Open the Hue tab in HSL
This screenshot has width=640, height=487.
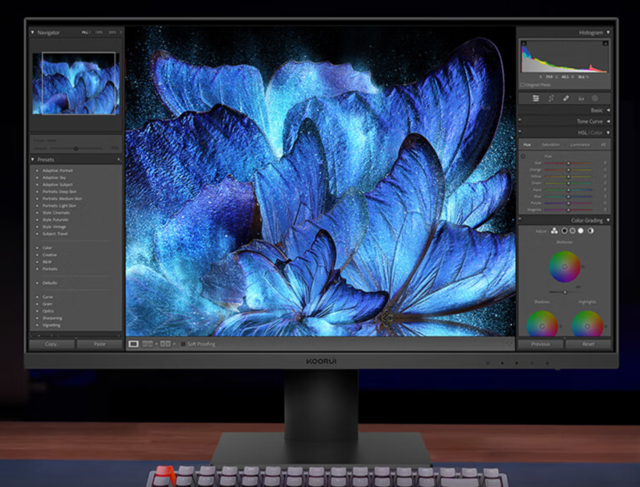pyautogui.click(x=527, y=145)
